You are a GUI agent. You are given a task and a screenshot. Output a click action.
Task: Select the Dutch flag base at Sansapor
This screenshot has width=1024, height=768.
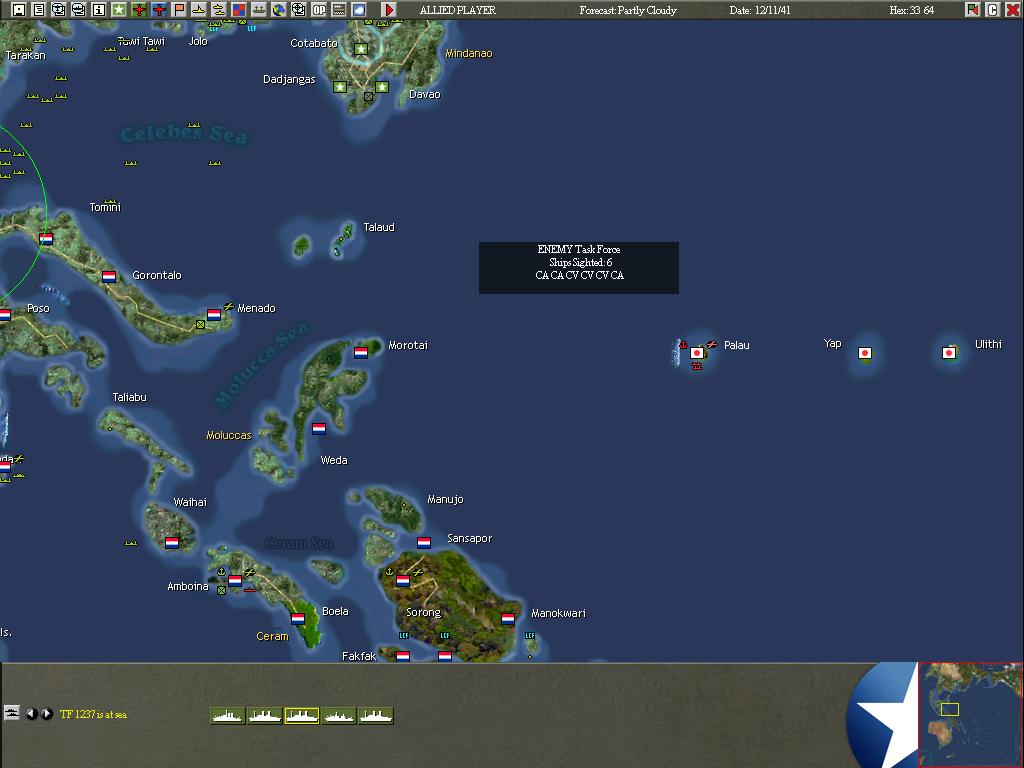[424, 542]
